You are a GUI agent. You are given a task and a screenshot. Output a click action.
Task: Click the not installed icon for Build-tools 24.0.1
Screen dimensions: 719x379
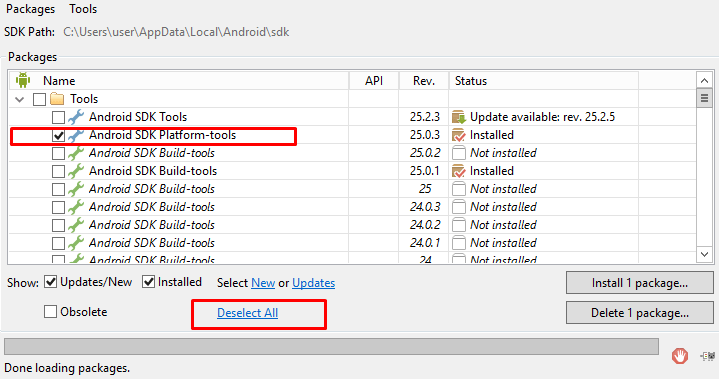(x=459, y=242)
